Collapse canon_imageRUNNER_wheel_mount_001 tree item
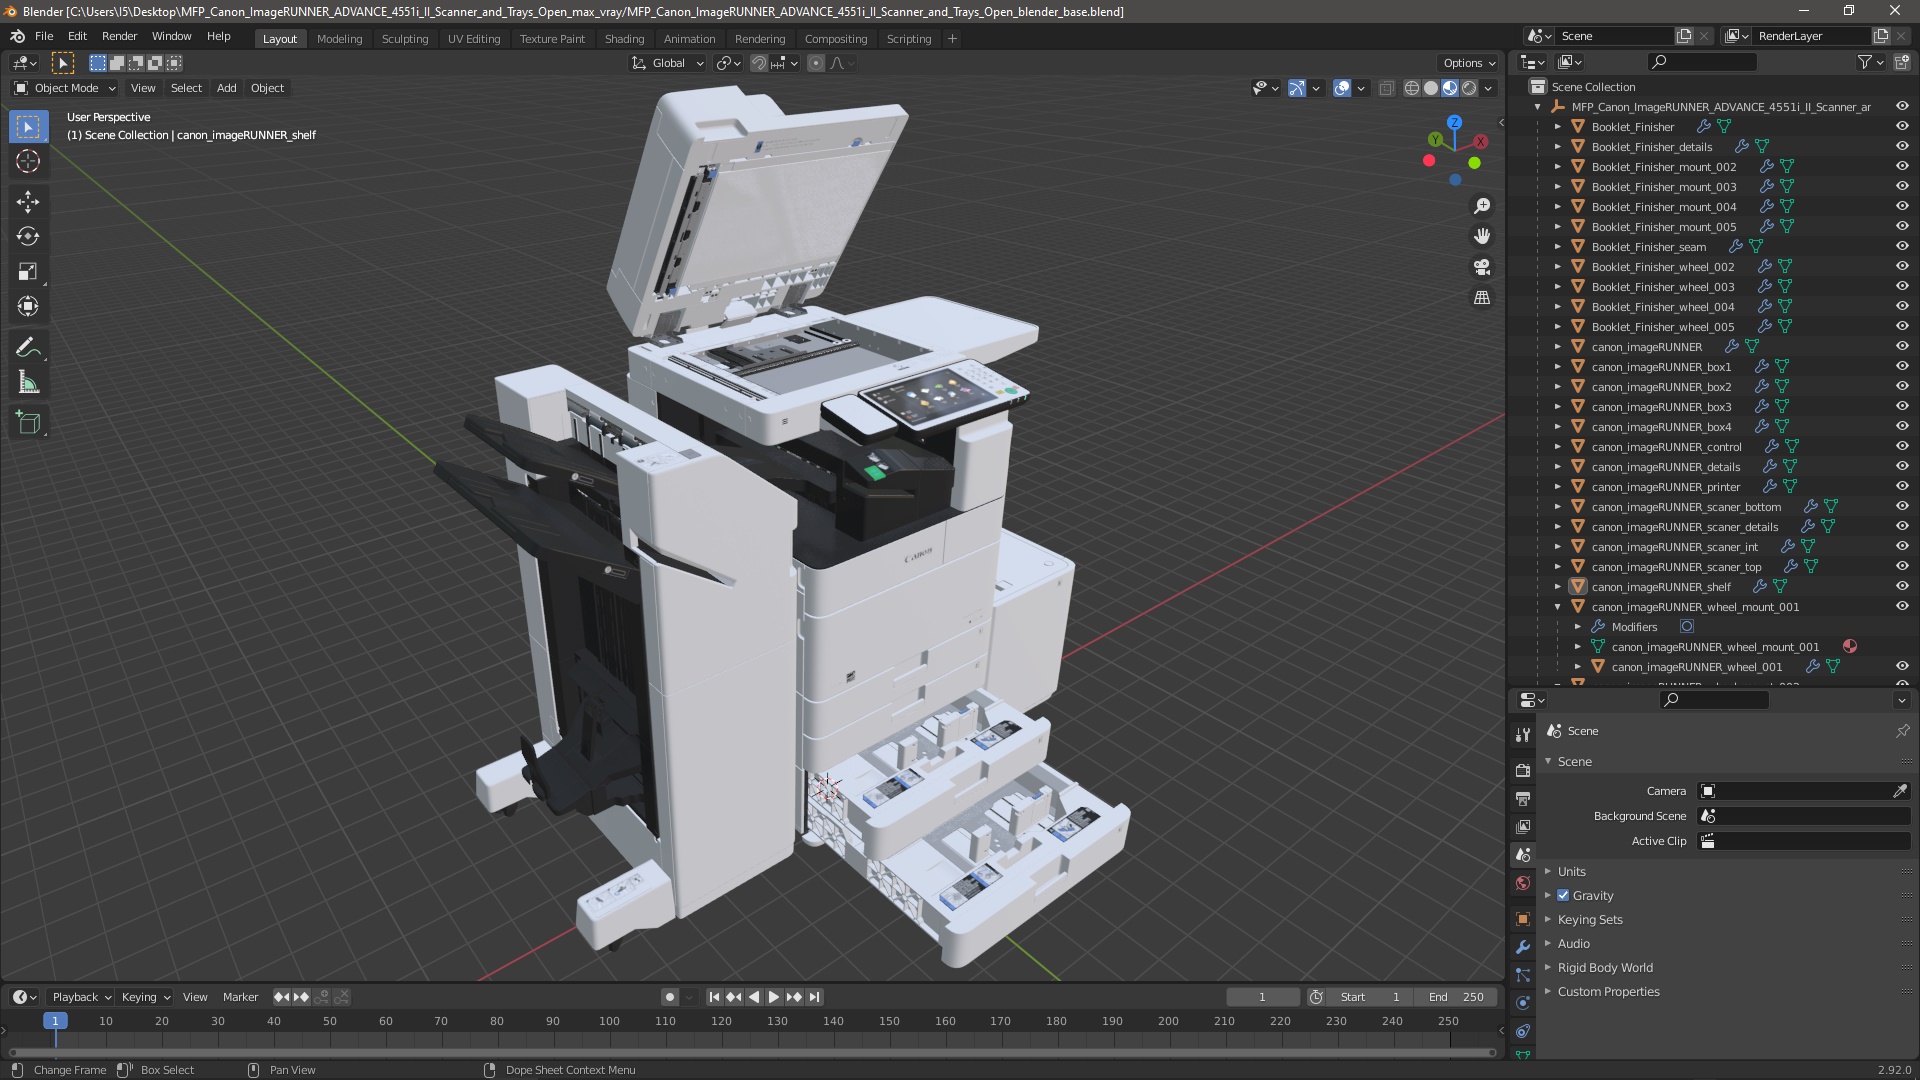Viewport: 1920px width, 1080px height. click(x=1557, y=606)
